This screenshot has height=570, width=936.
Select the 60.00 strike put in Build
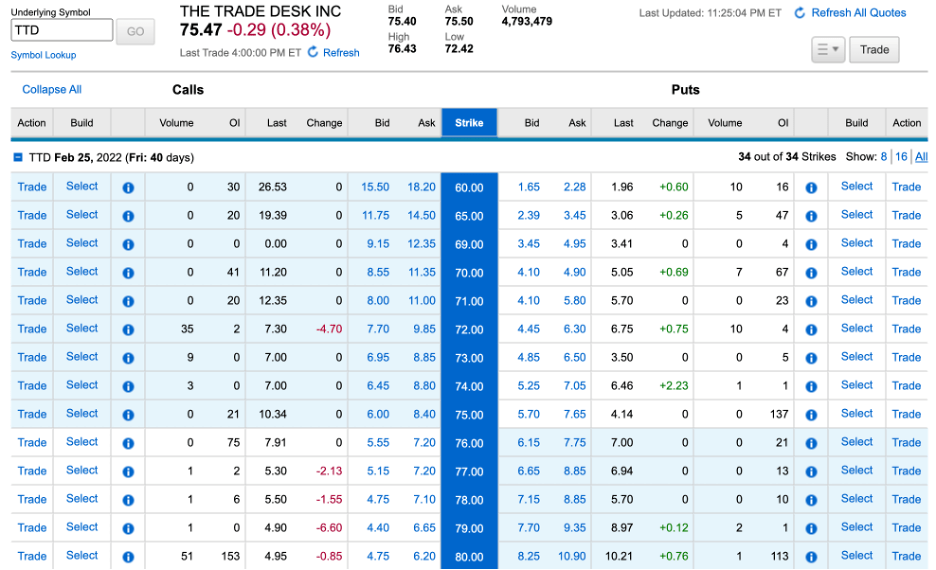point(857,186)
